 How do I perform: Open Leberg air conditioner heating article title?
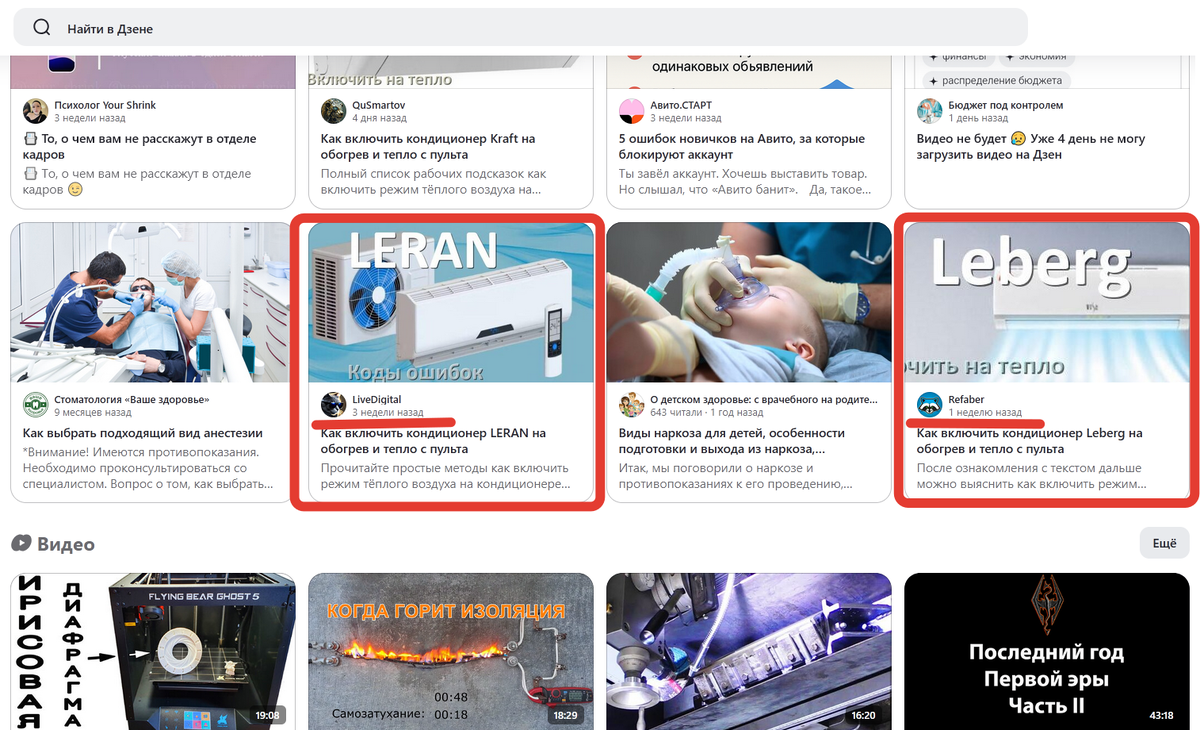1029,441
